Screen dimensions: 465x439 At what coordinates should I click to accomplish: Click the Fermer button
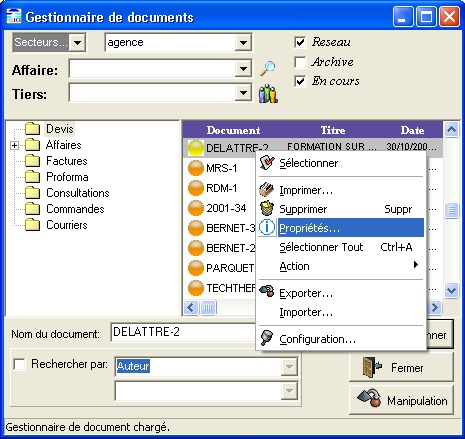click(401, 367)
